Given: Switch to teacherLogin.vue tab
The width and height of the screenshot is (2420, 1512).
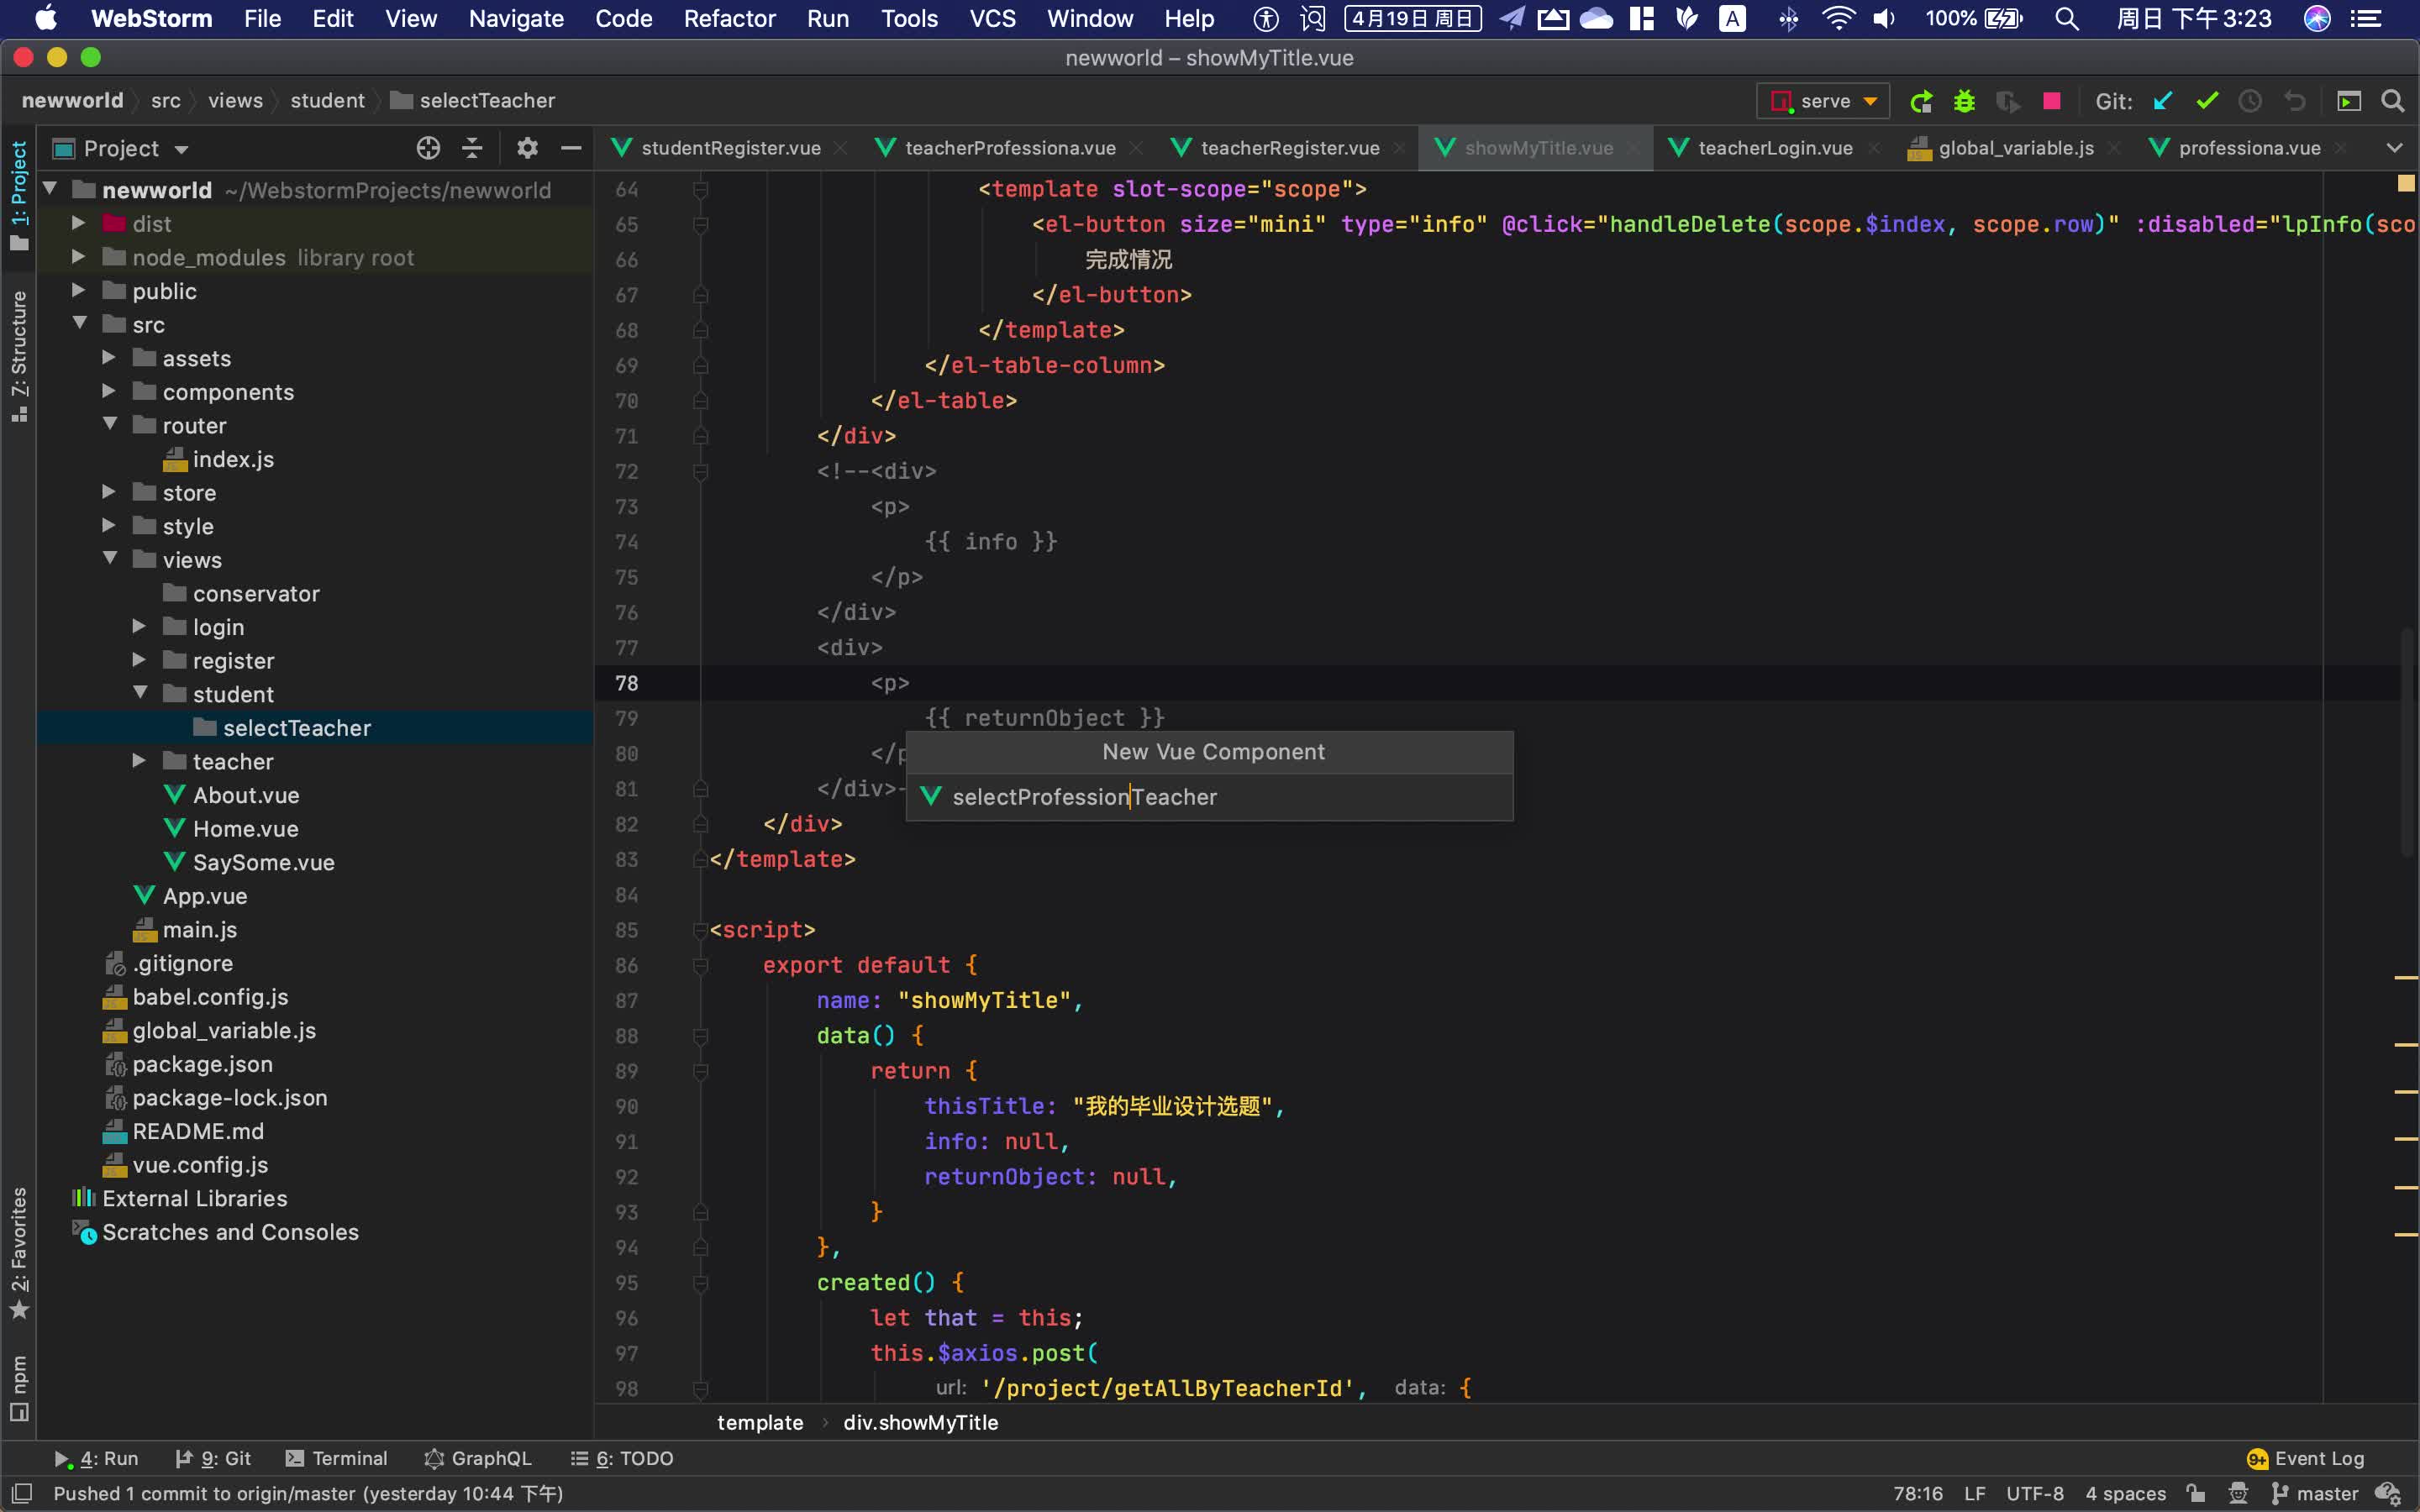Looking at the screenshot, I should click(1773, 148).
